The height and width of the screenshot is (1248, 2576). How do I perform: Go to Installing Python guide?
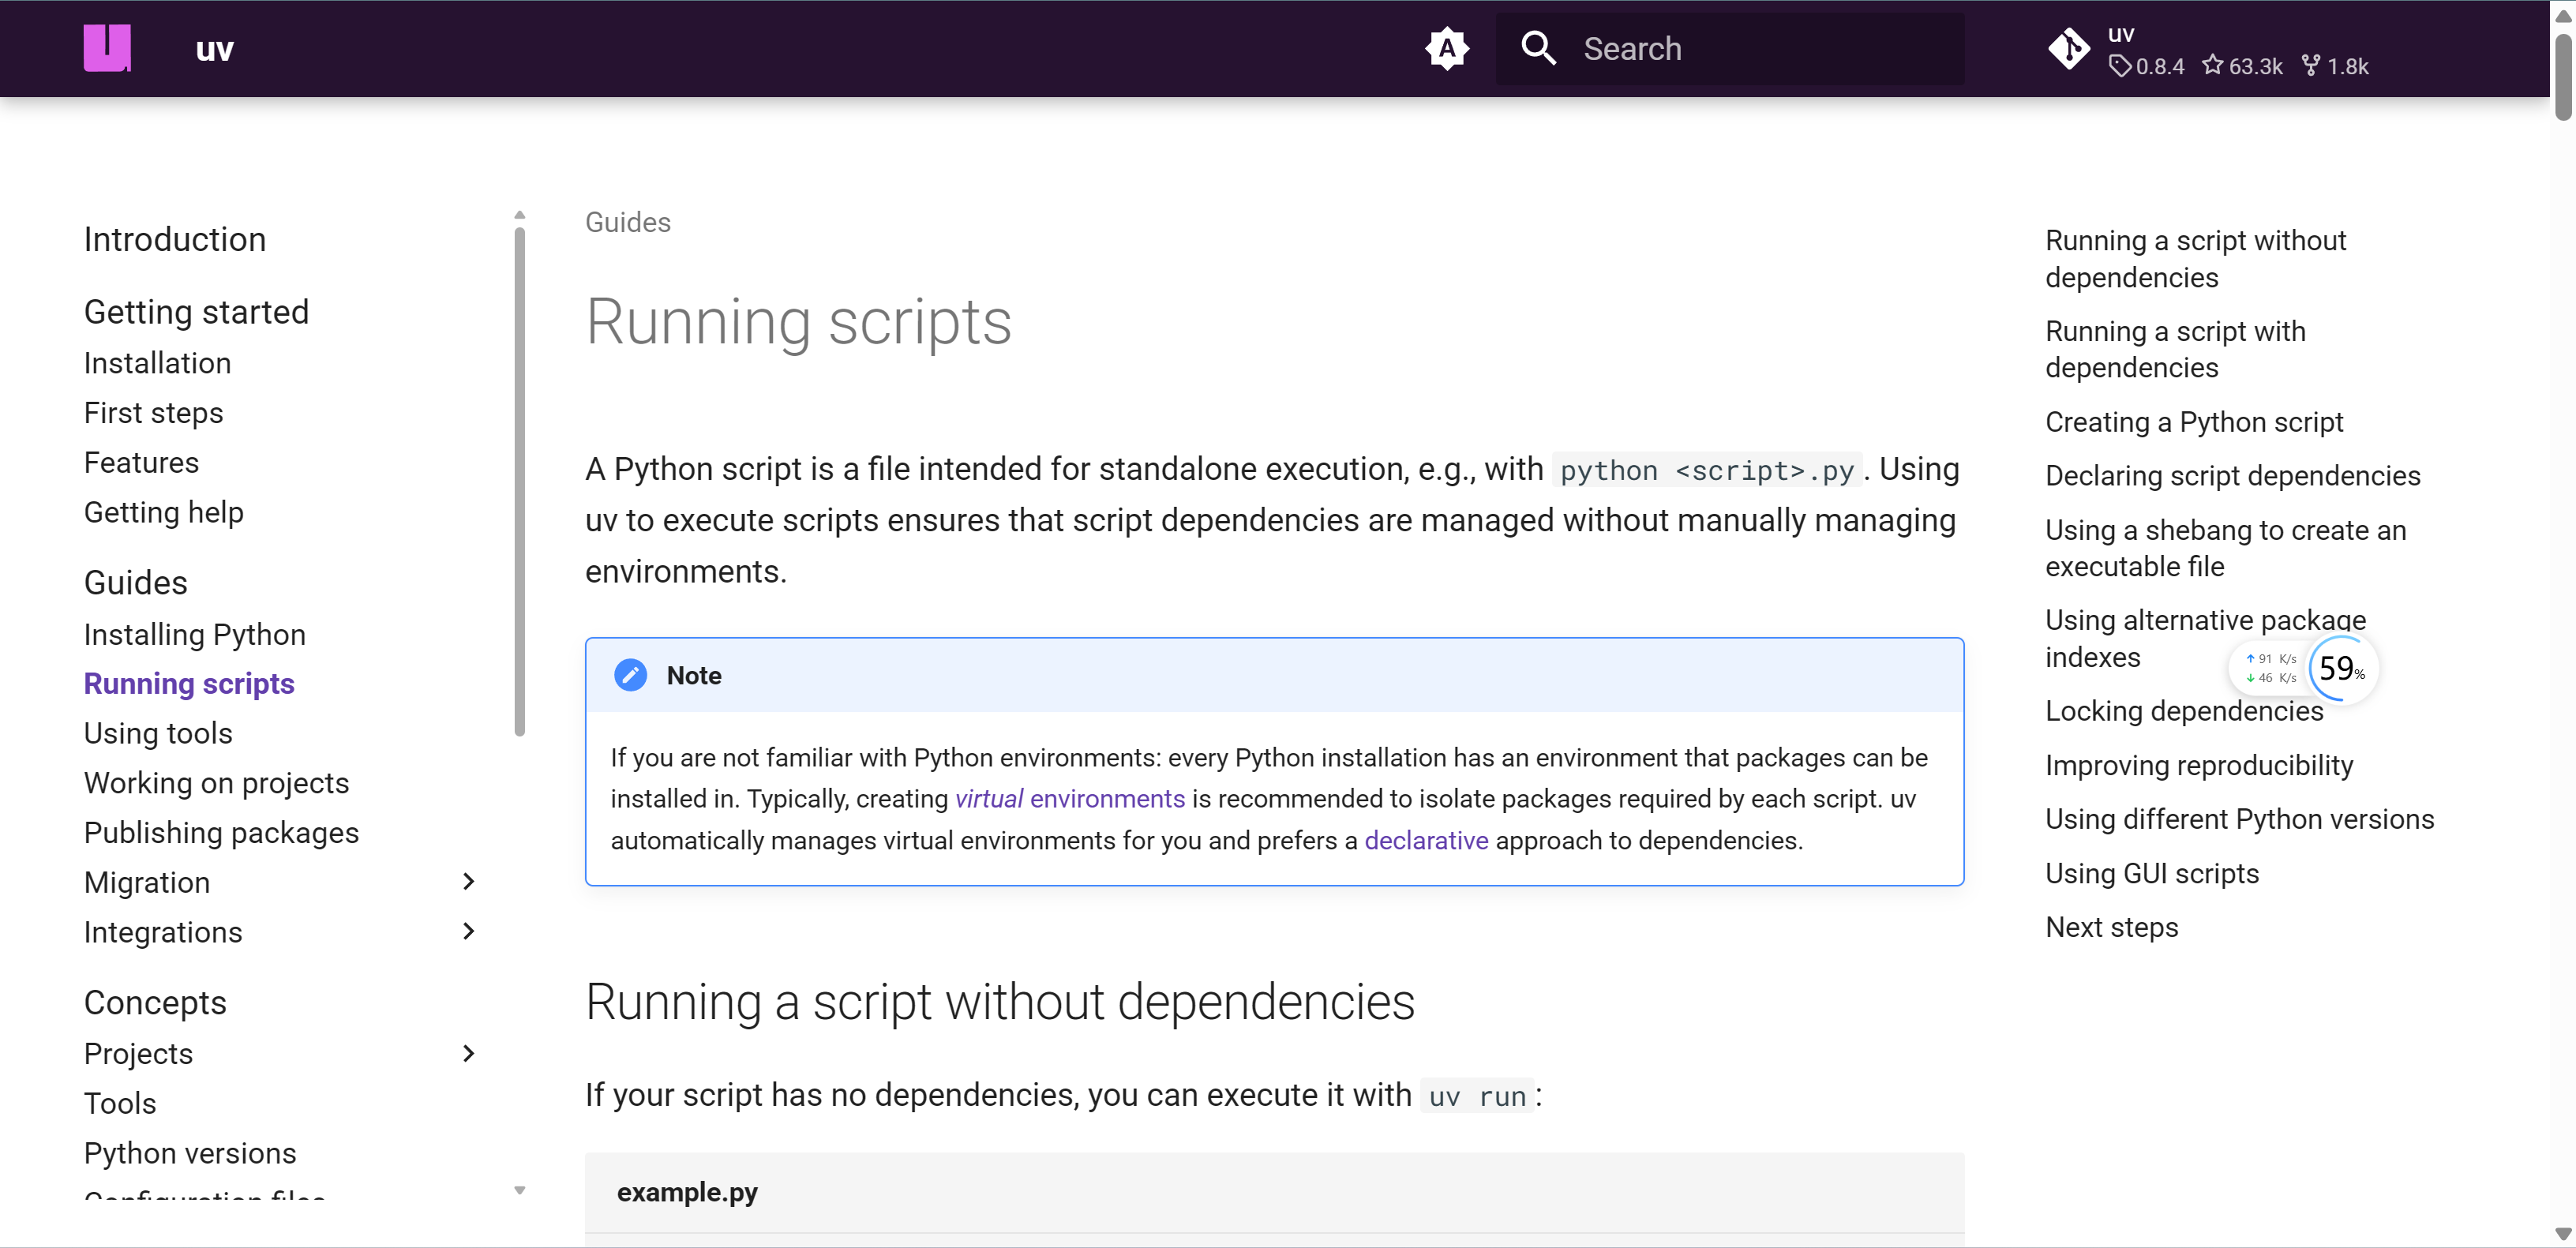coord(194,634)
